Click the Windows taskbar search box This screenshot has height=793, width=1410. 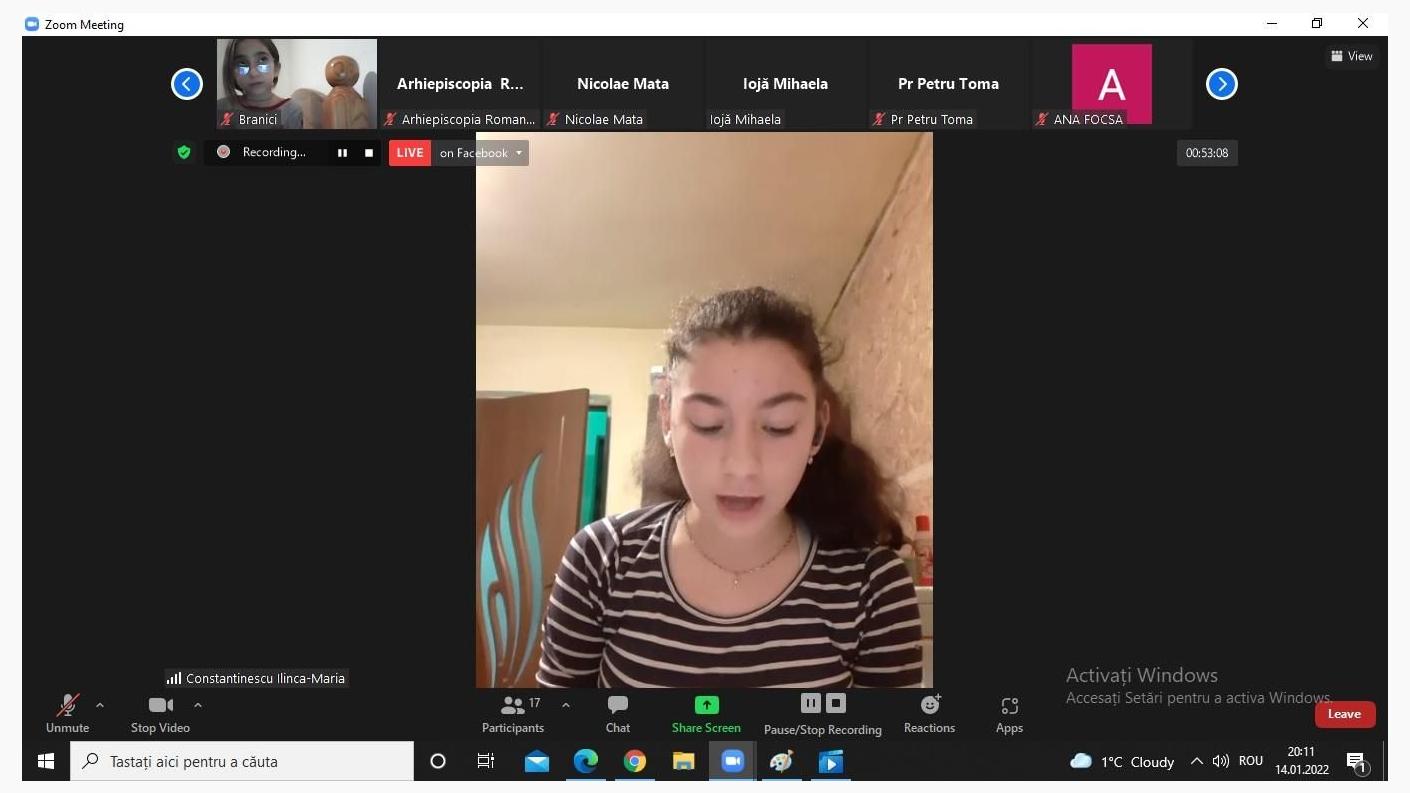[242, 761]
